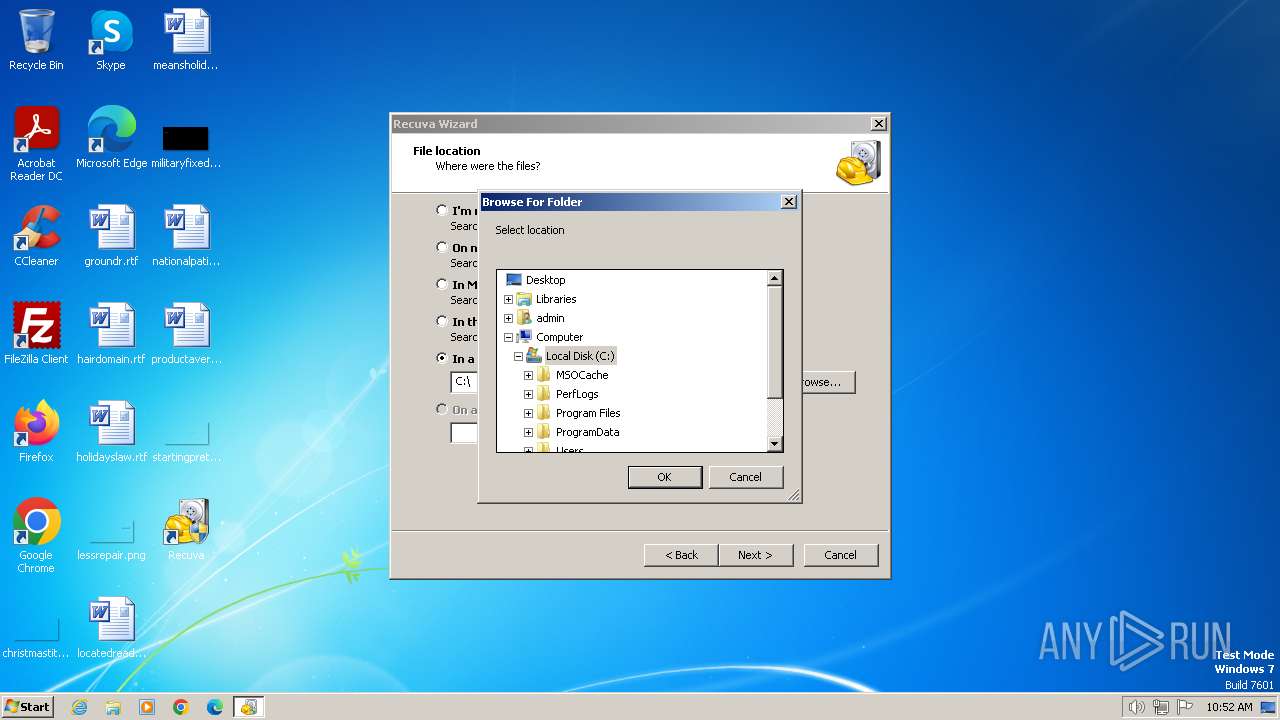Screen dimensions: 1280x720
Task: Click the folder tree scroll-up arrow
Action: click(774, 278)
